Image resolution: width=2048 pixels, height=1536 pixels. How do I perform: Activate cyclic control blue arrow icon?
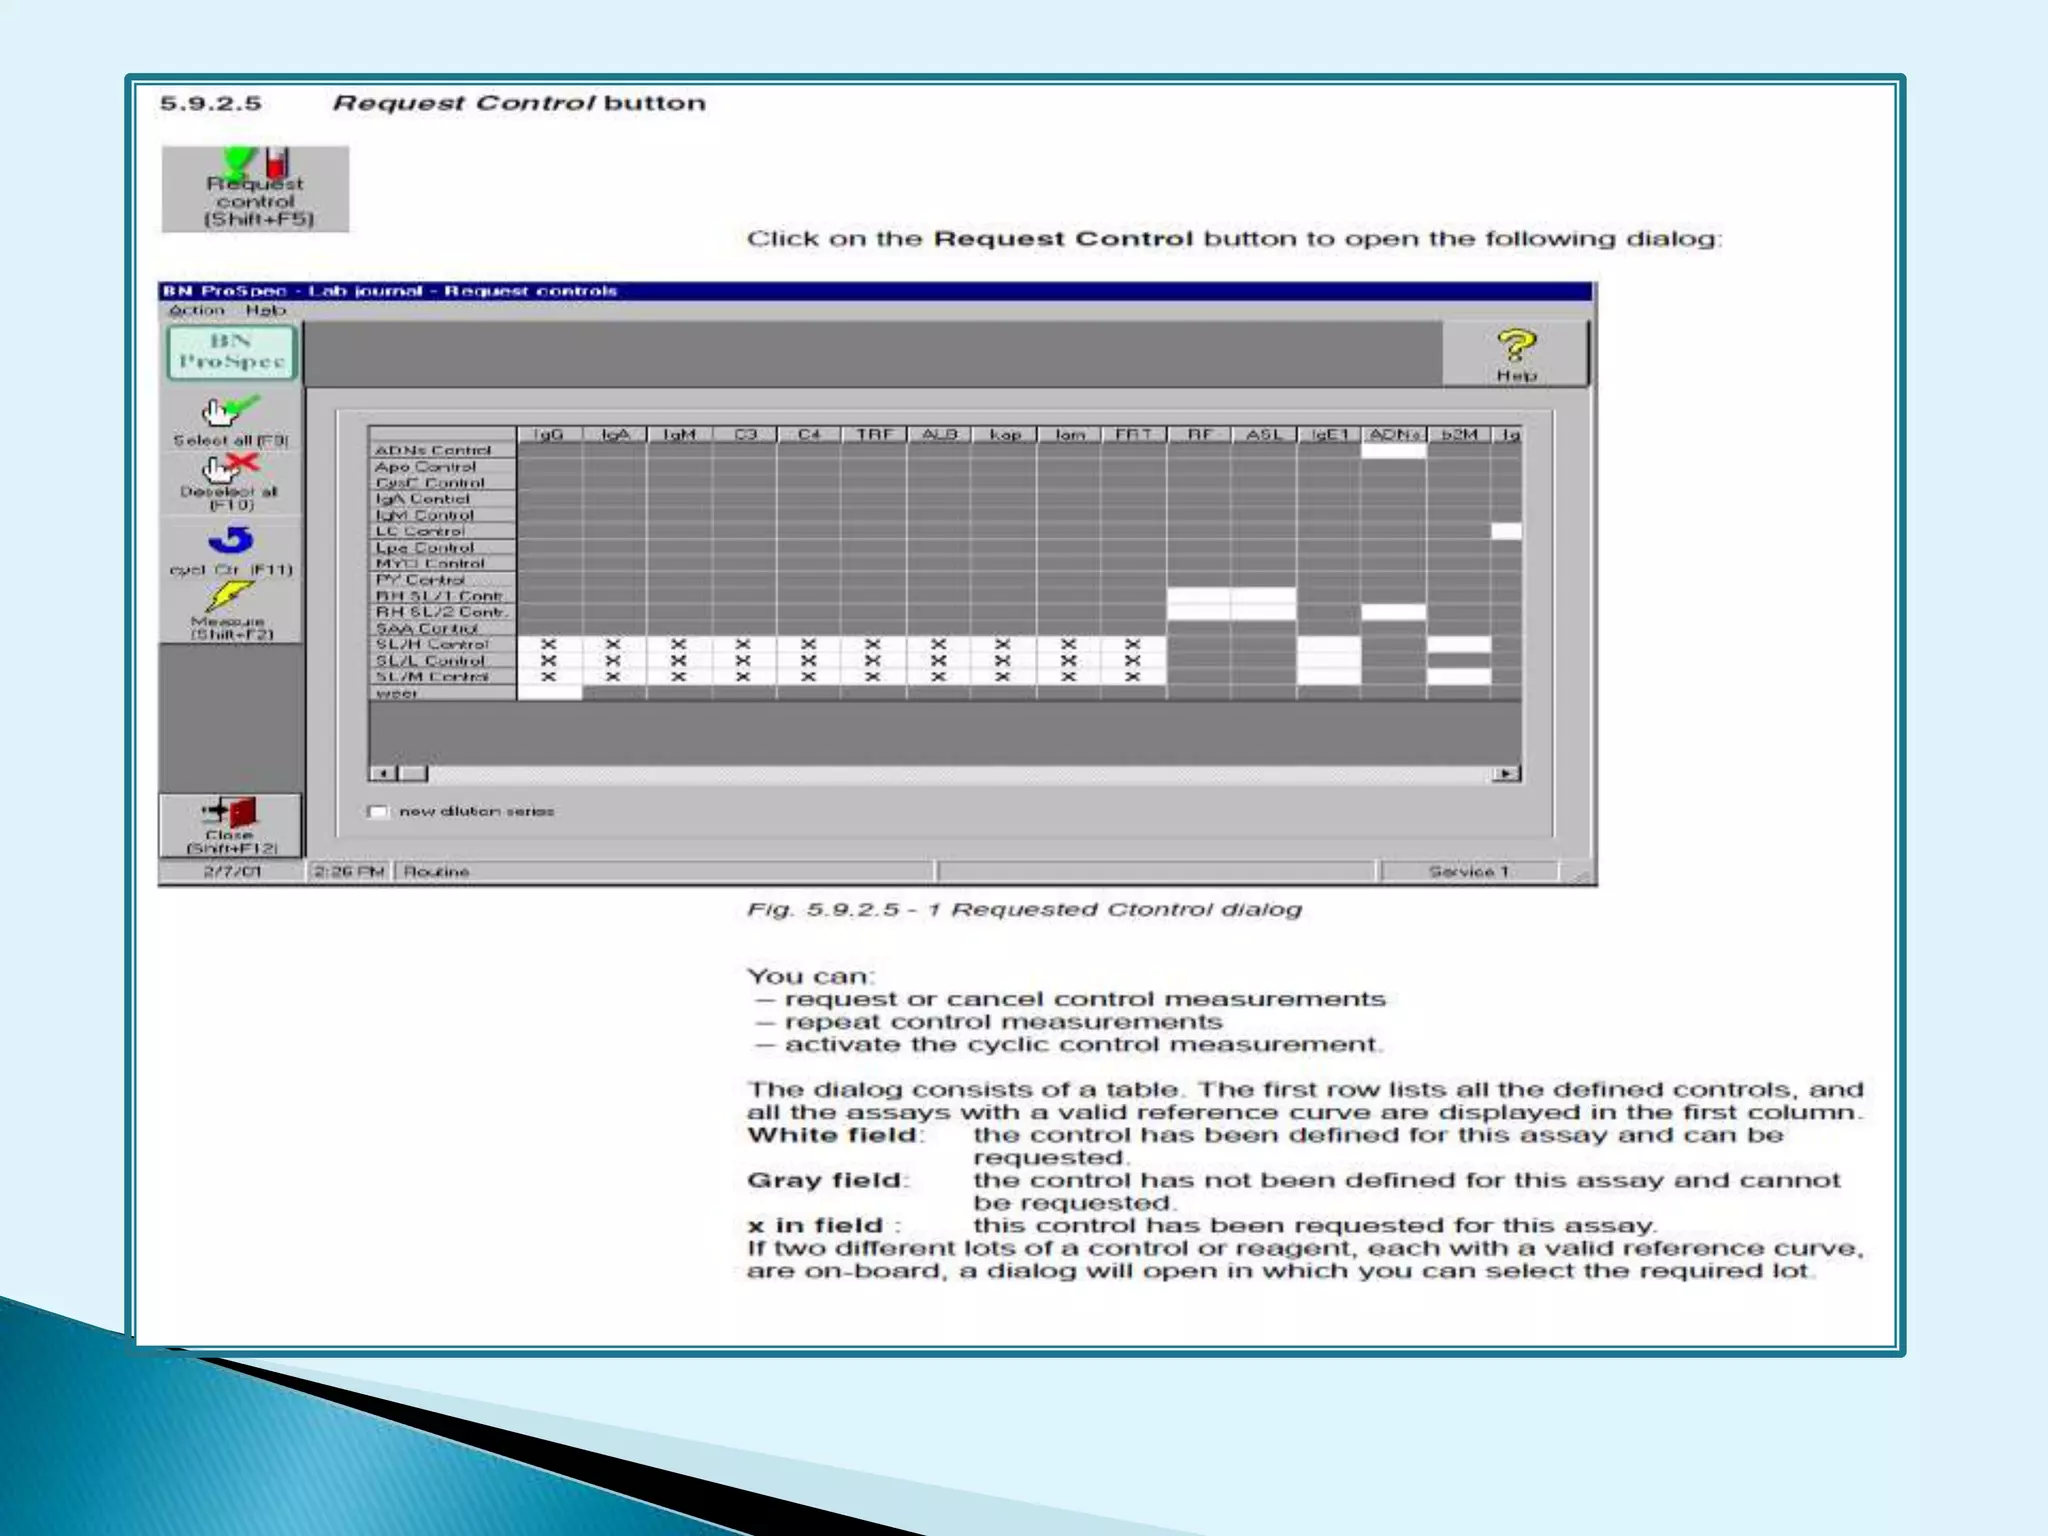tap(231, 541)
